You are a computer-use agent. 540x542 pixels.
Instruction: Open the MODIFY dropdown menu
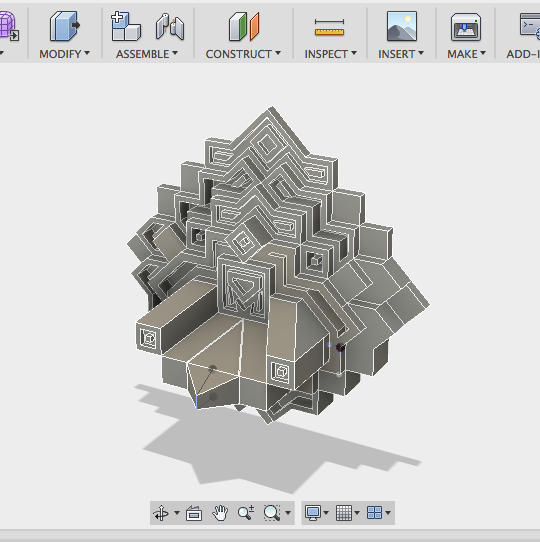[64, 54]
